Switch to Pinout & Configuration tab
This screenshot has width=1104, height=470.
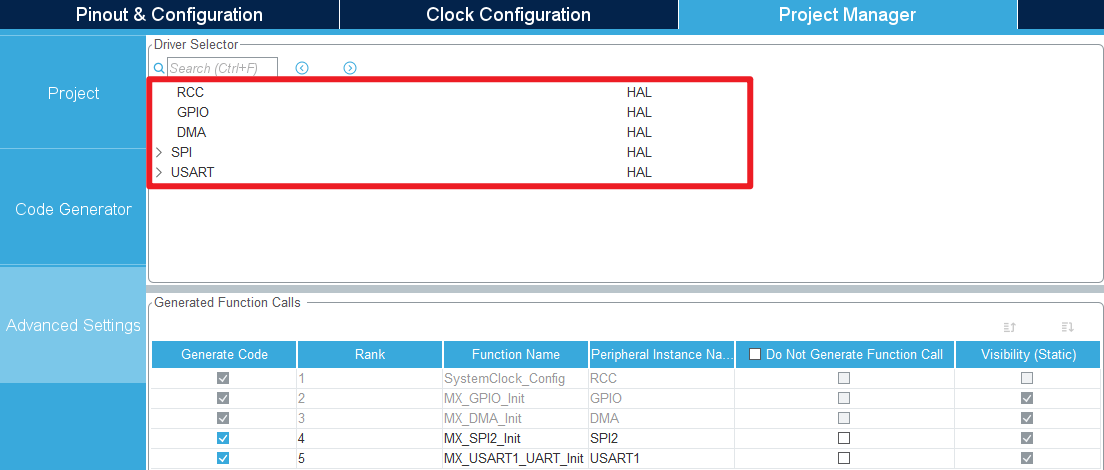(x=169, y=15)
